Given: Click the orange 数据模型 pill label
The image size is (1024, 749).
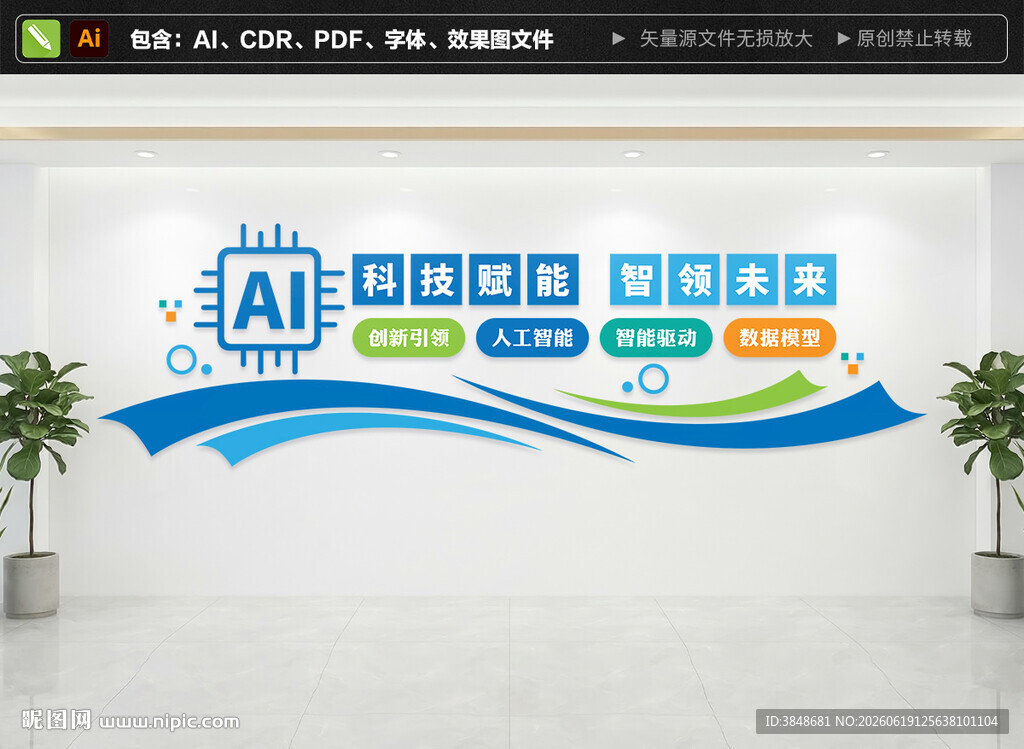Looking at the screenshot, I should coord(780,338).
